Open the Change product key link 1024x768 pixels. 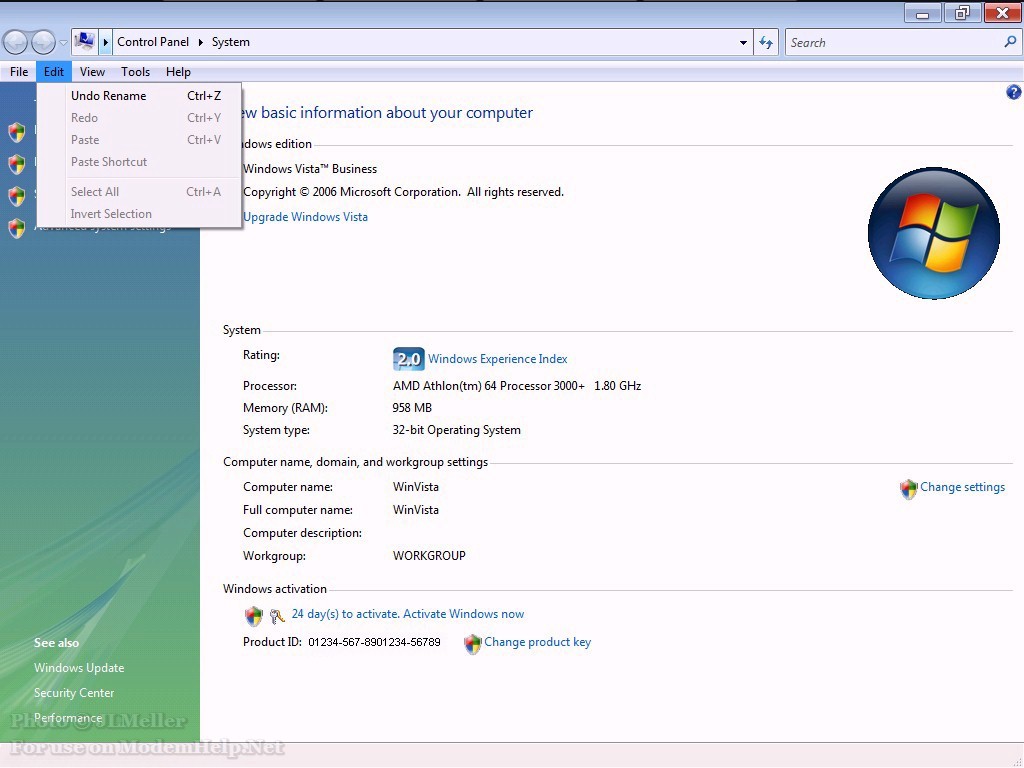click(537, 642)
